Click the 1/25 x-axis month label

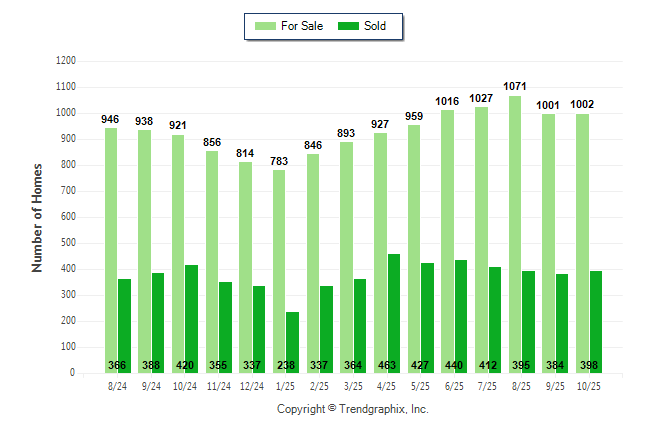286,386
